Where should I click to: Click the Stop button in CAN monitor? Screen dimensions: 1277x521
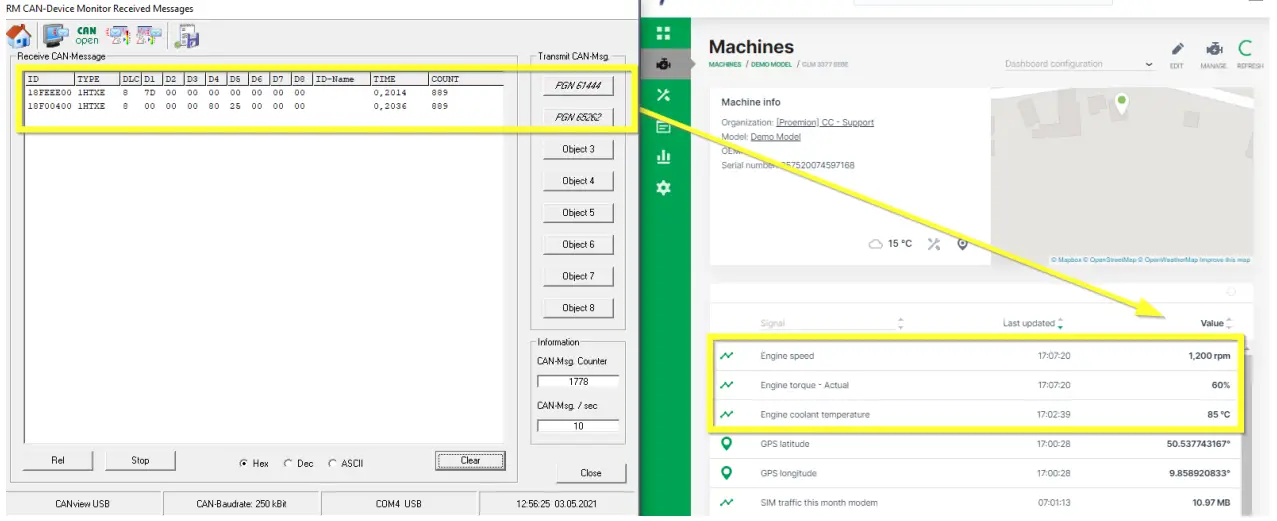[x=140, y=461]
